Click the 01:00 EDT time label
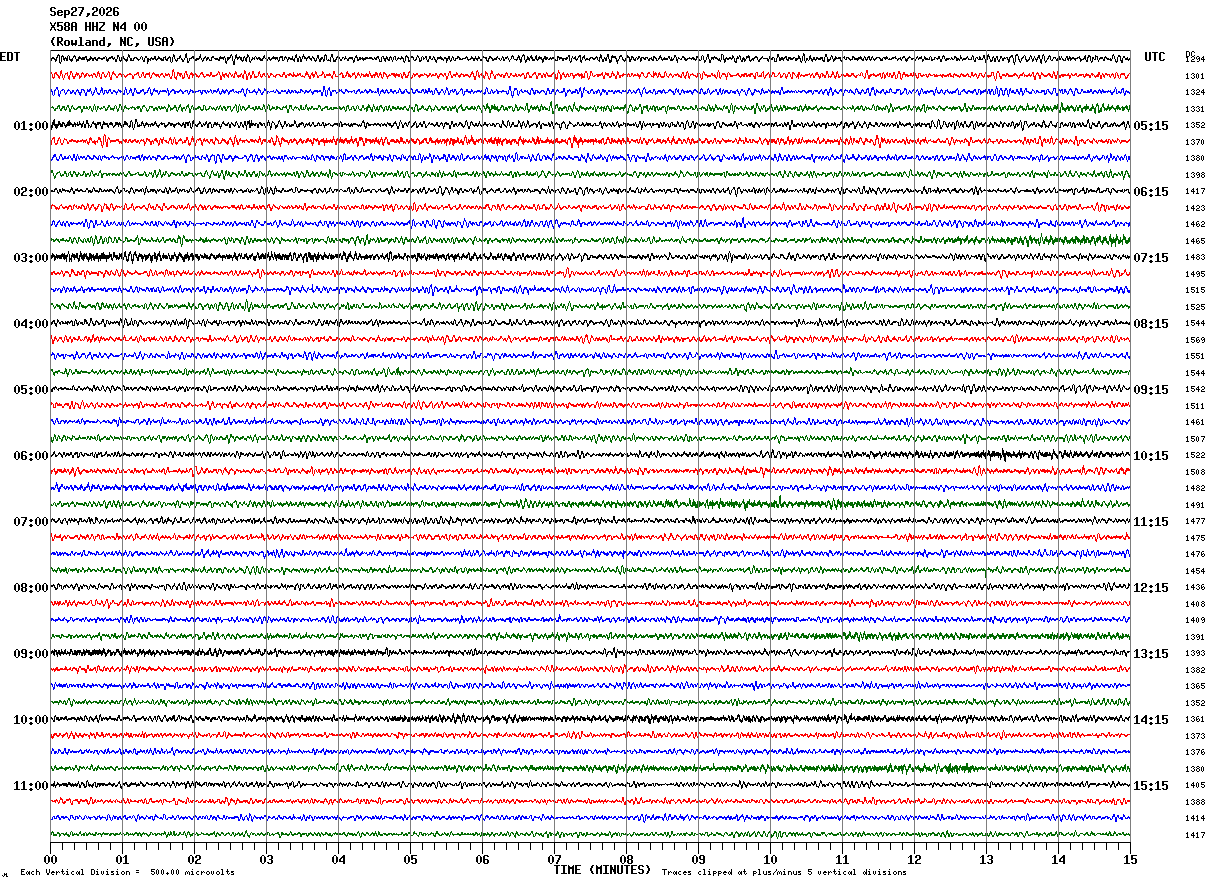1210x886 pixels. point(31,126)
